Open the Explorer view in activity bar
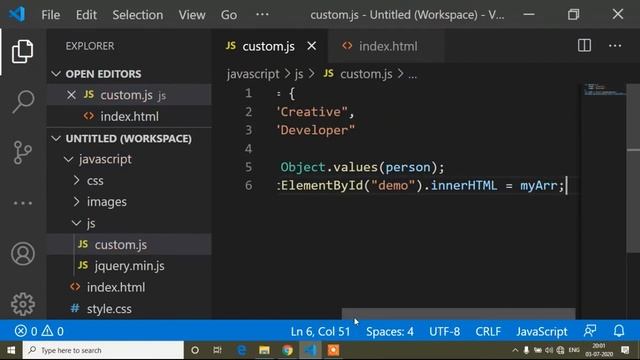 [x=22, y=52]
